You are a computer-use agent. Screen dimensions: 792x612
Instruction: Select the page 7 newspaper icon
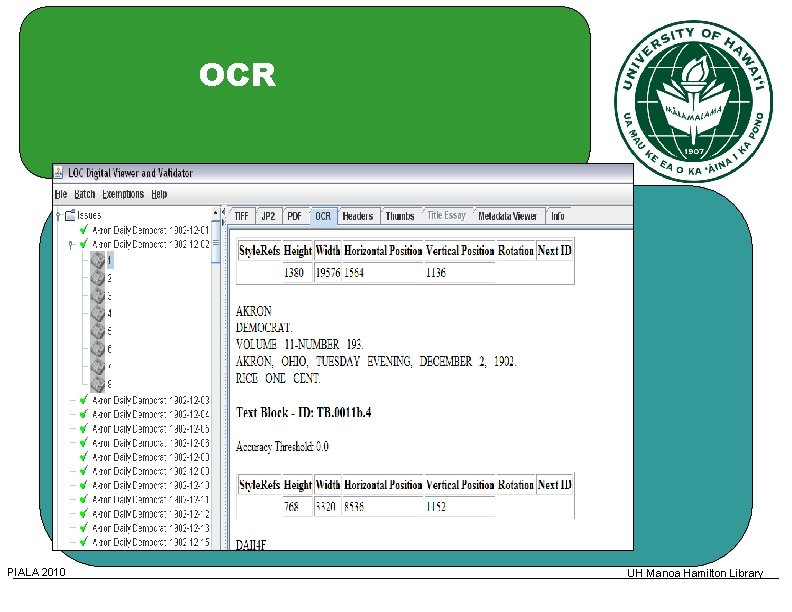pos(97,366)
